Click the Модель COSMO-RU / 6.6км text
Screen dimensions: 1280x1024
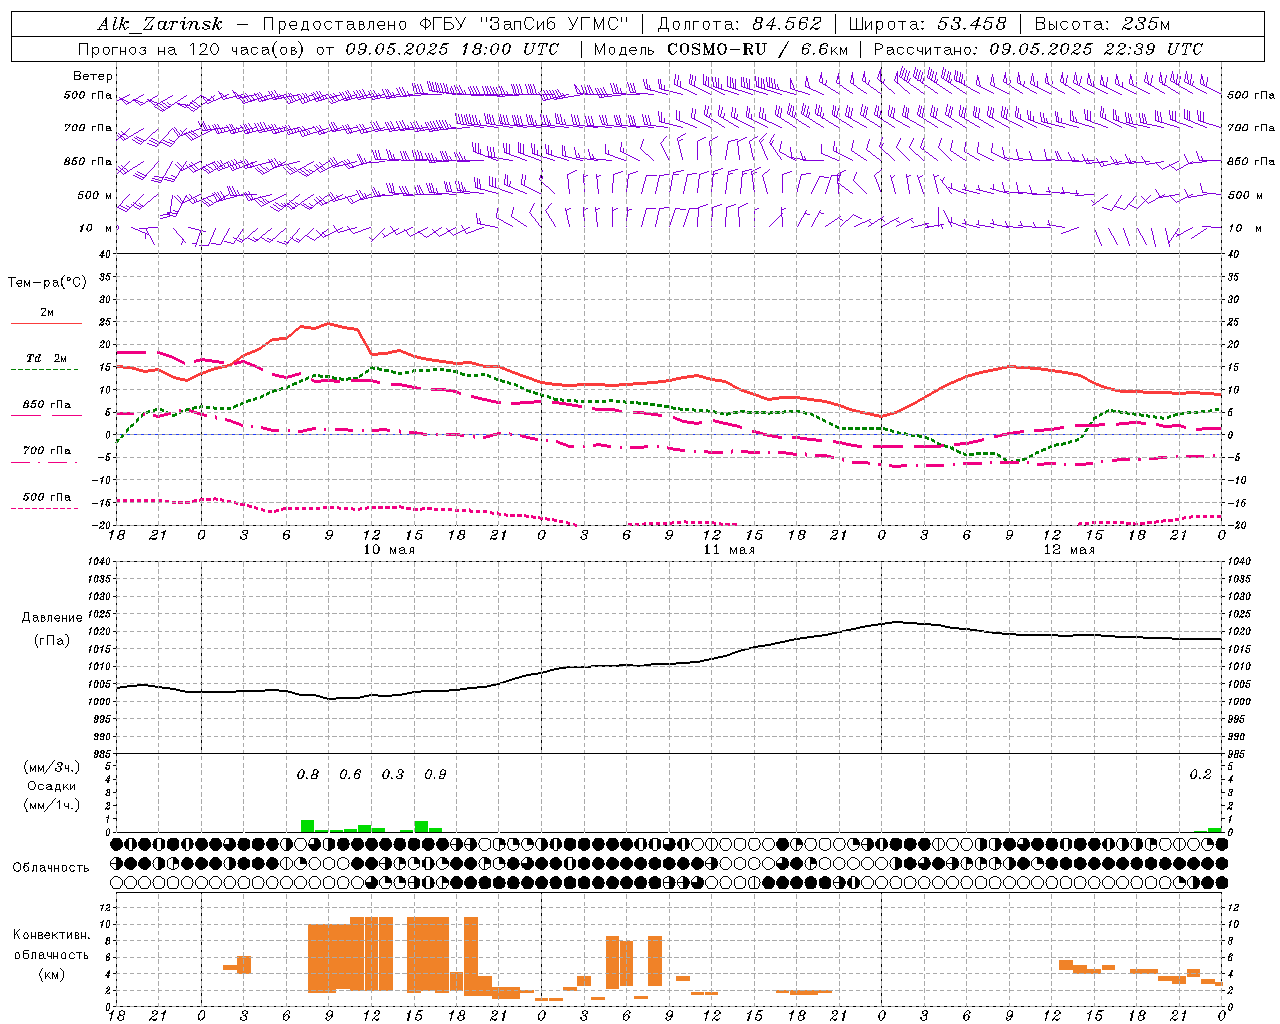(x=721, y=49)
